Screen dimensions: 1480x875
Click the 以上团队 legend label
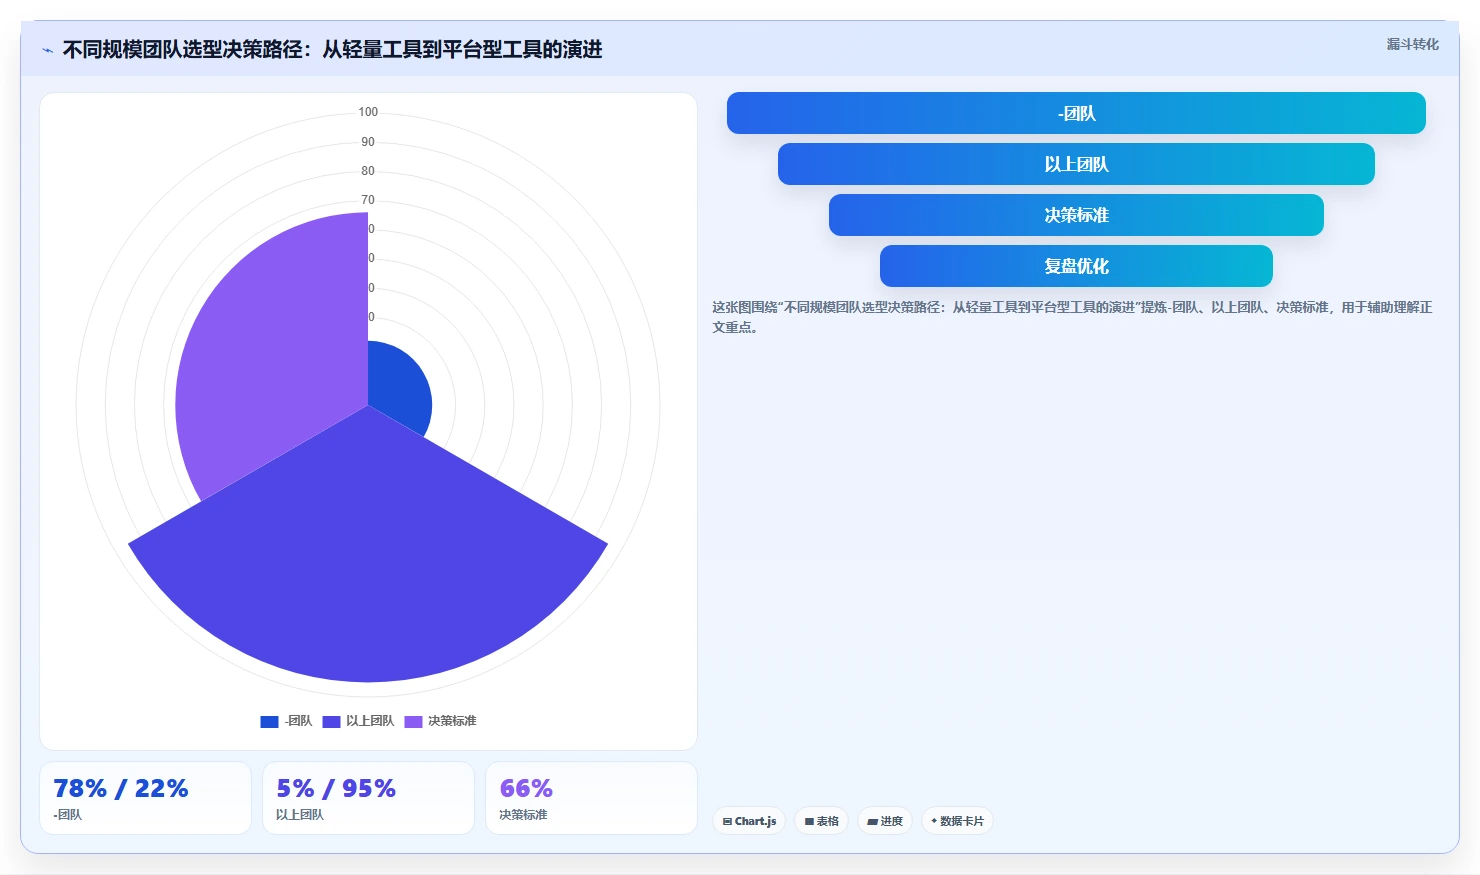click(370, 721)
